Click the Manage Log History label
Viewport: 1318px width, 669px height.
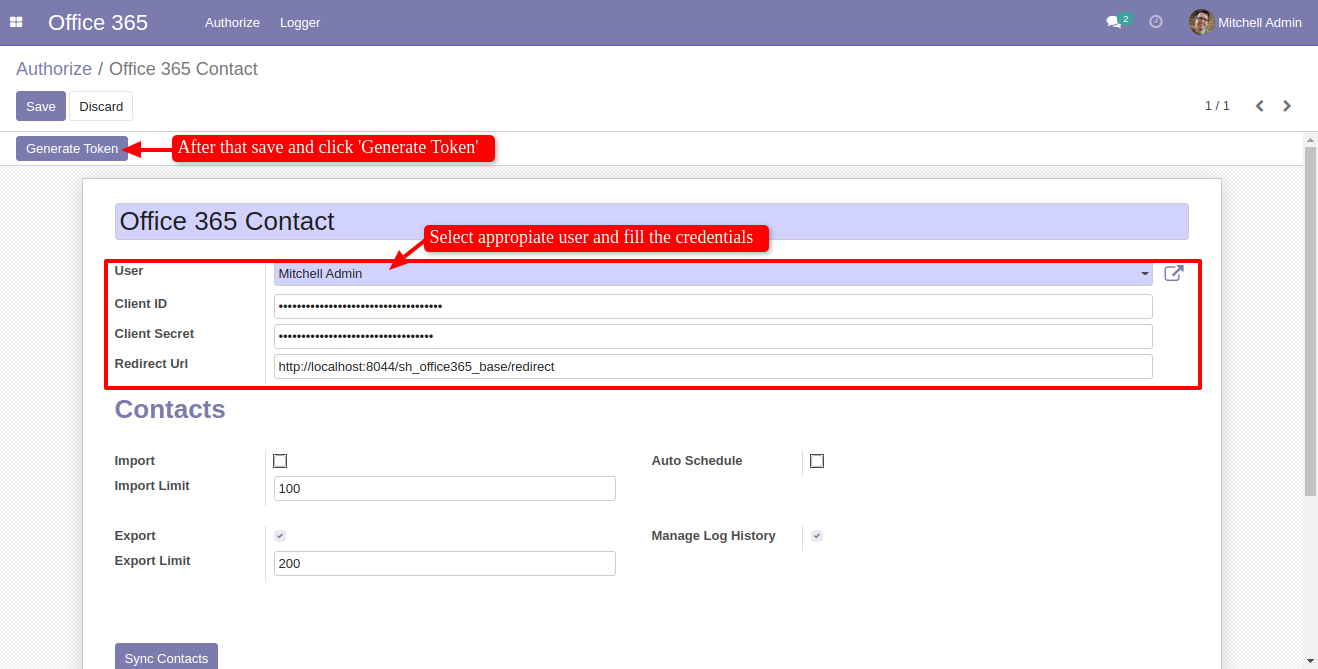714,536
